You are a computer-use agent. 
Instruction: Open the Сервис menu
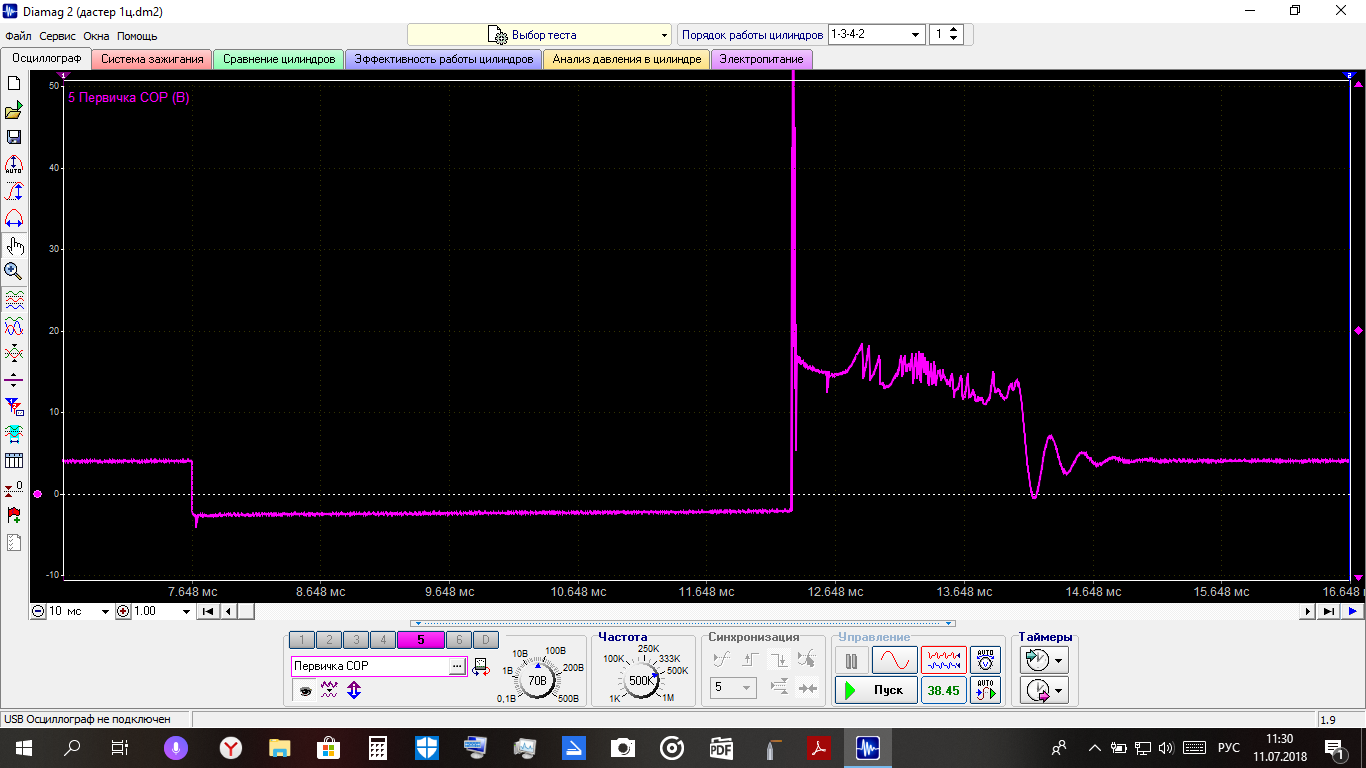pyautogui.click(x=58, y=36)
